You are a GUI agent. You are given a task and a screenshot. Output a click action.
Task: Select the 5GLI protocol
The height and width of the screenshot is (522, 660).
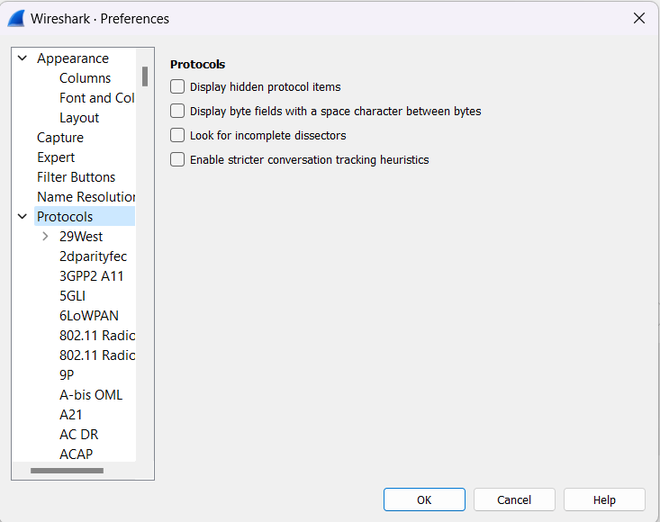click(x=72, y=296)
